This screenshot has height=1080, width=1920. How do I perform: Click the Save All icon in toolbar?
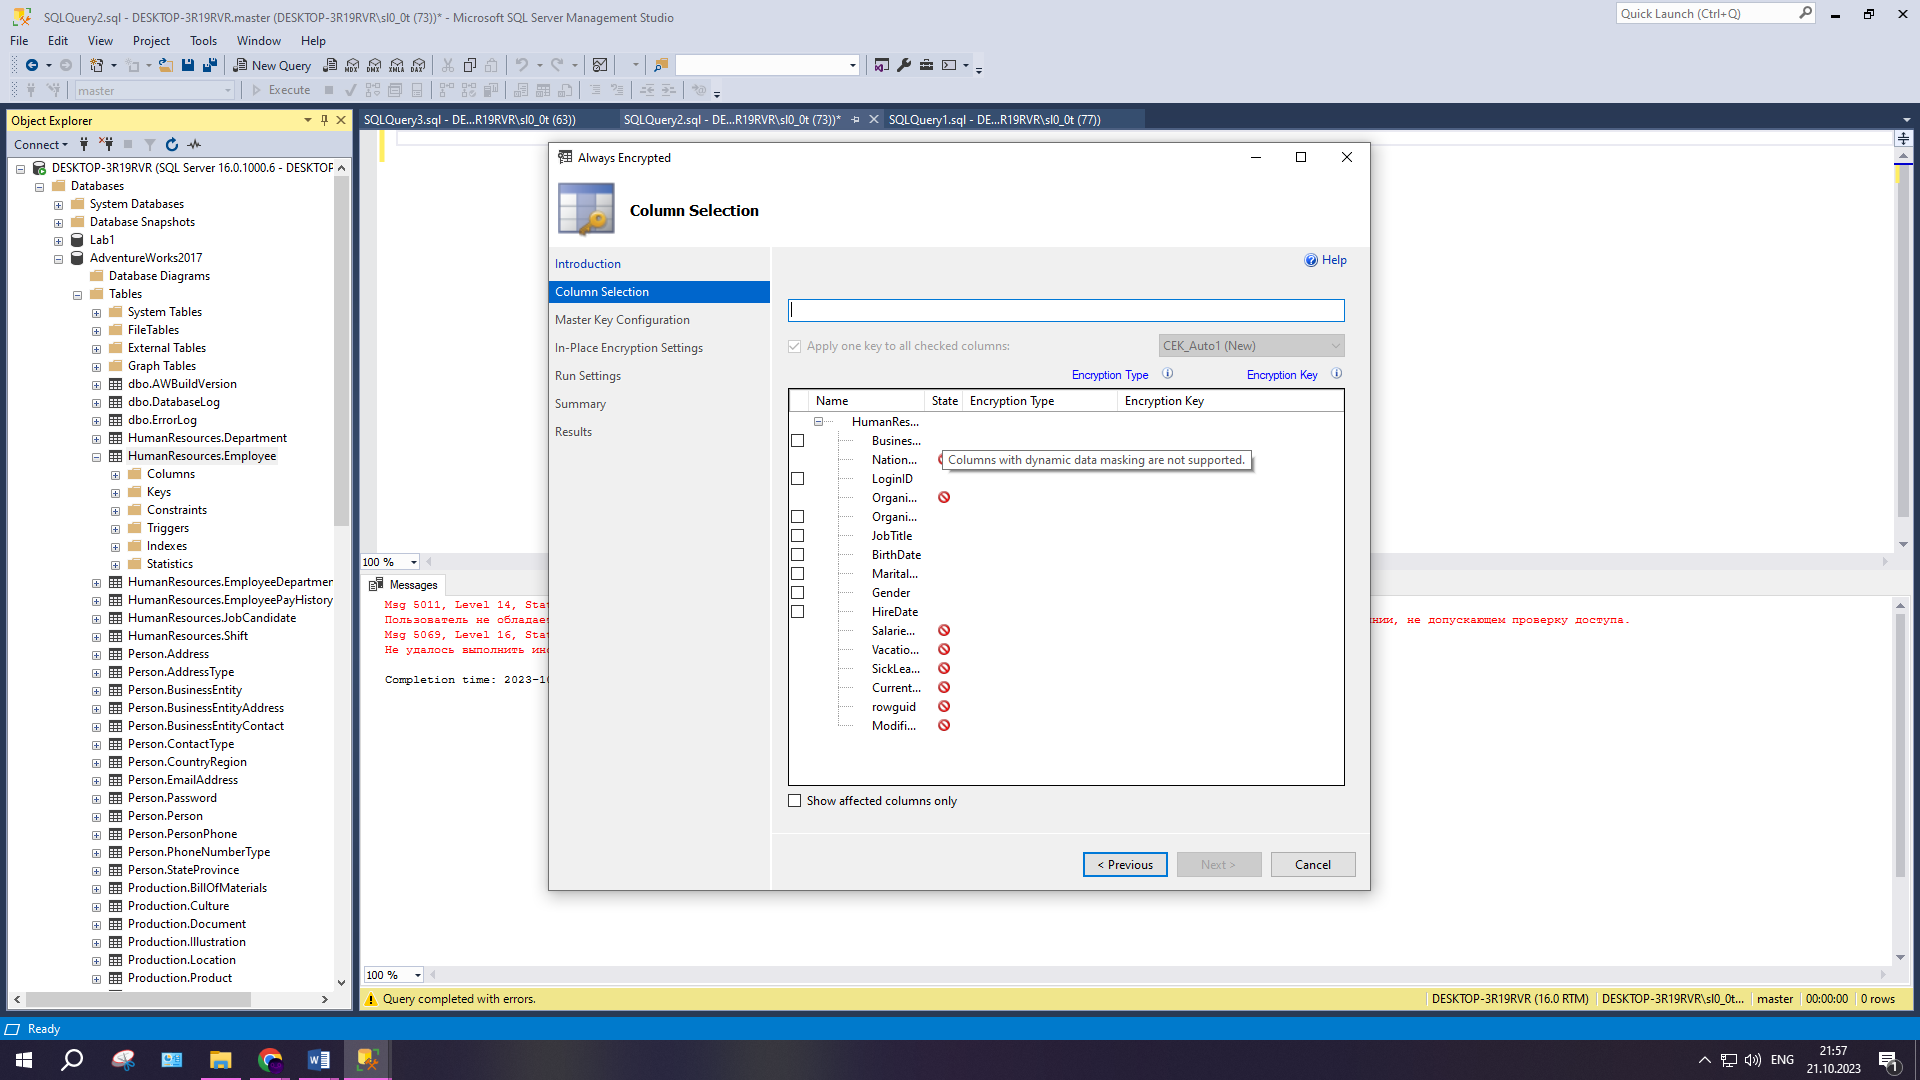pos(210,65)
